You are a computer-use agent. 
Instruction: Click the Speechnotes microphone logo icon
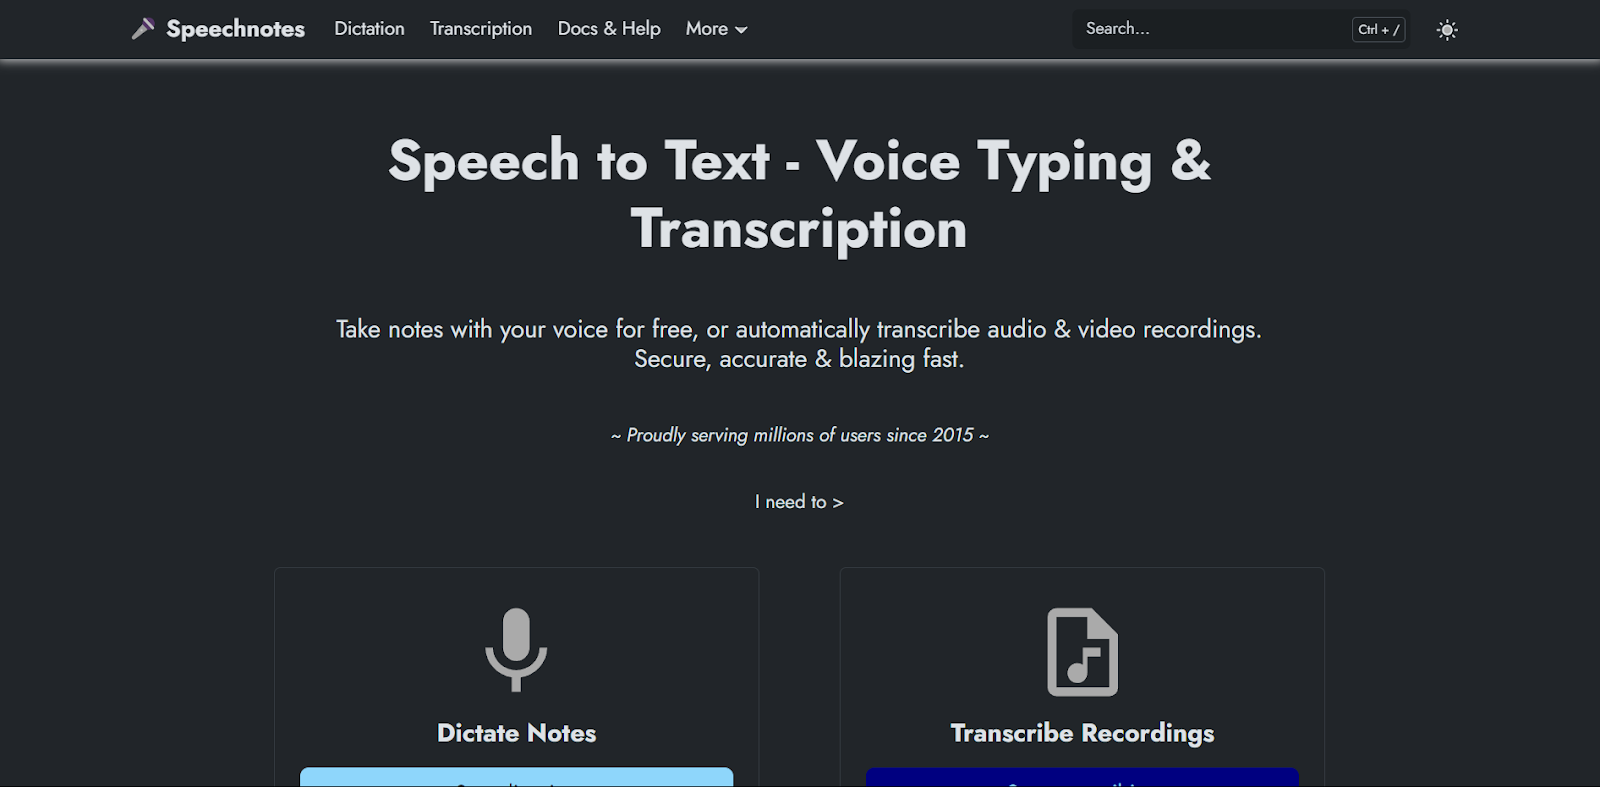coord(143,29)
